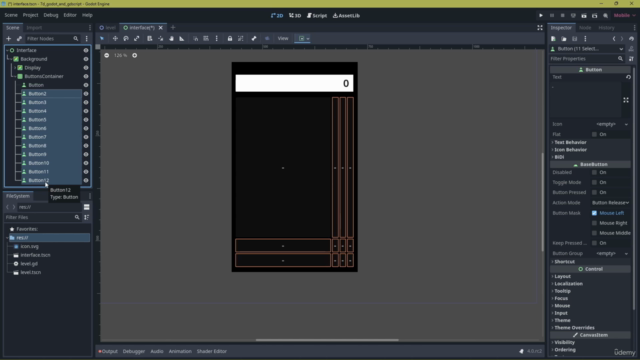Open the Debug menu

pyautogui.click(x=51, y=15)
